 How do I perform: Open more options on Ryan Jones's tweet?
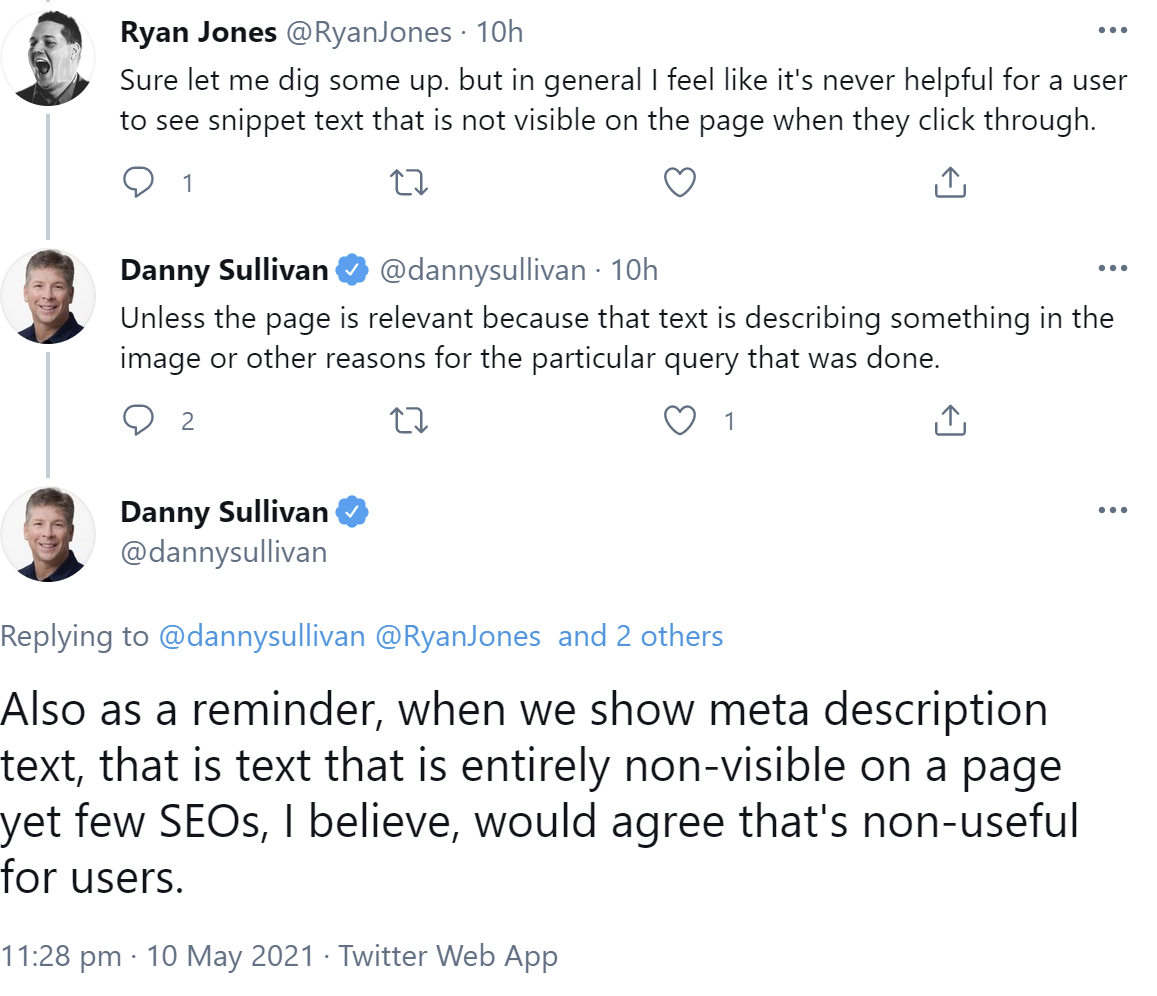1112,31
